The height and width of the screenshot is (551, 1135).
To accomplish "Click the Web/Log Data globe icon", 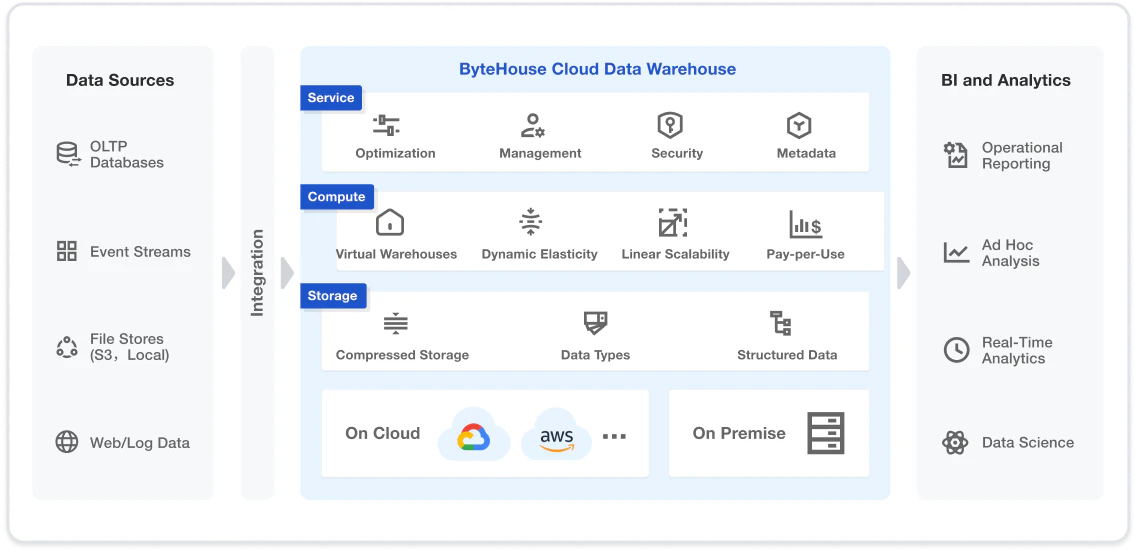I will (x=67, y=442).
